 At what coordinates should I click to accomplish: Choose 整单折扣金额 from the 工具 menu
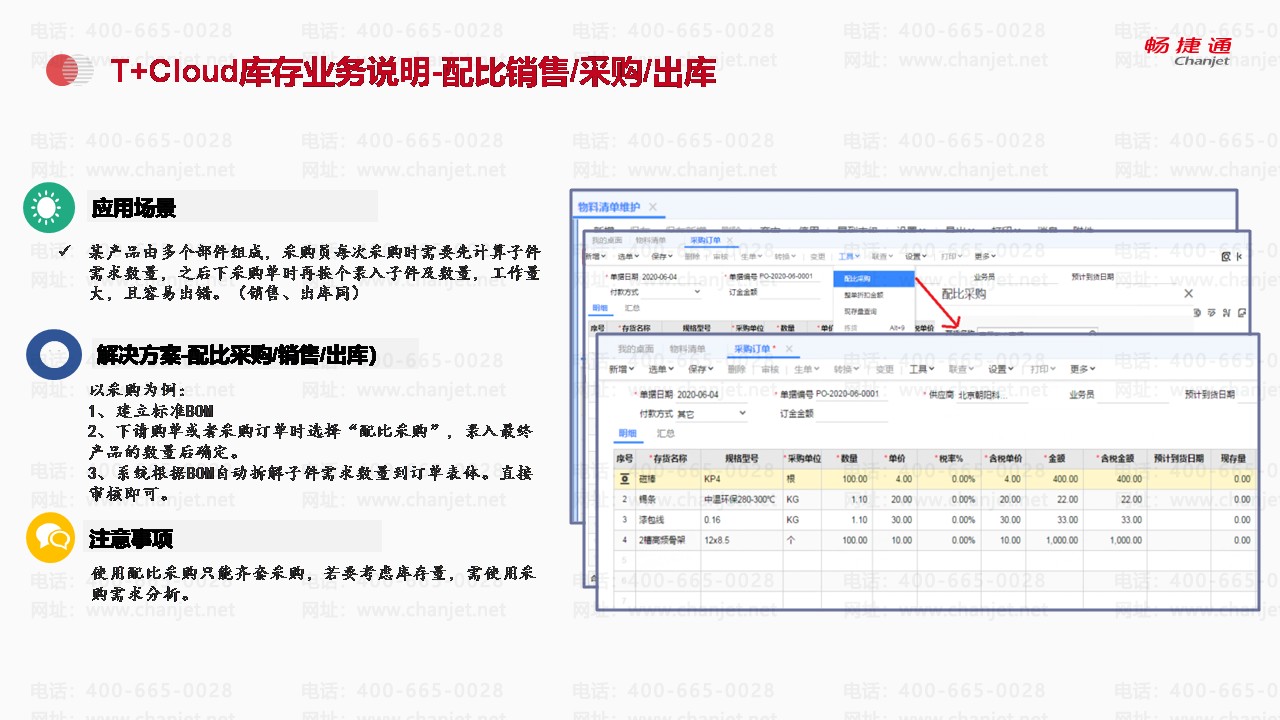click(x=863, y=295)
